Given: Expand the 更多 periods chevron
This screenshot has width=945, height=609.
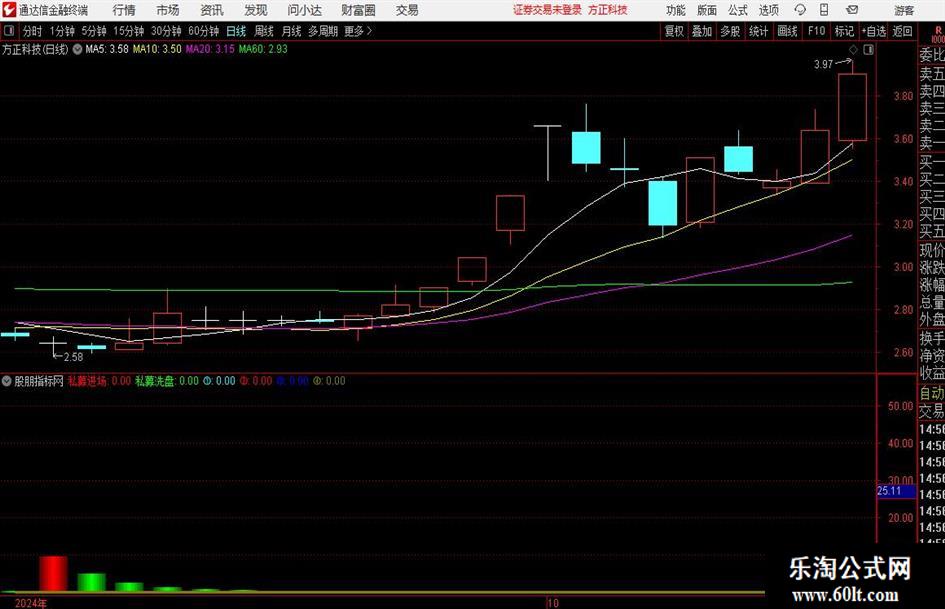Looking at the screenshot, I should click(x=369, y=31).
